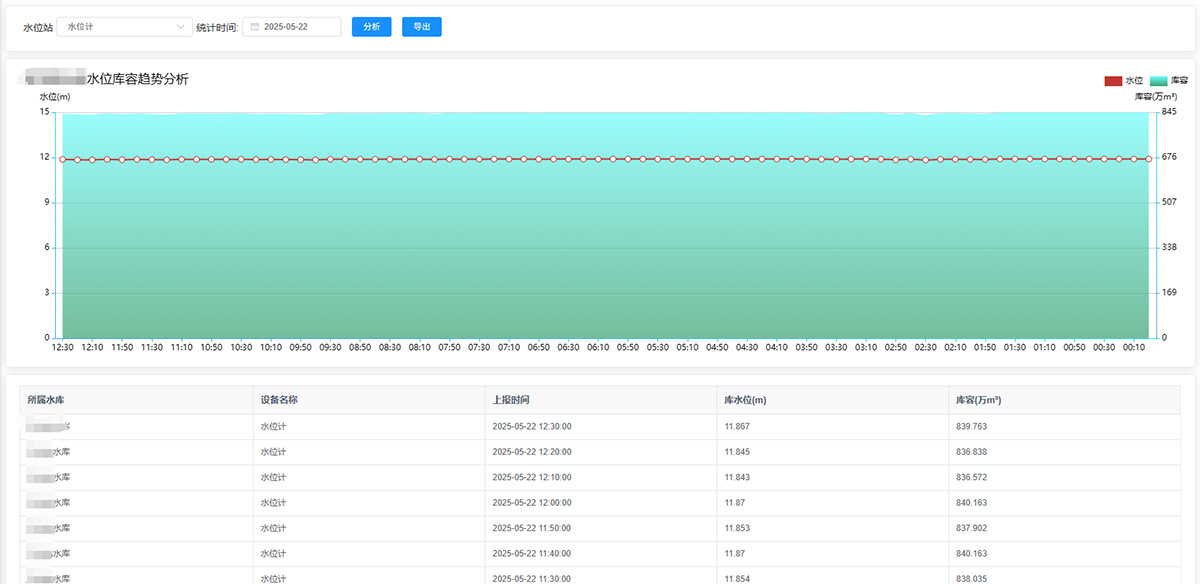Click the water level point at 12:30

62,159
